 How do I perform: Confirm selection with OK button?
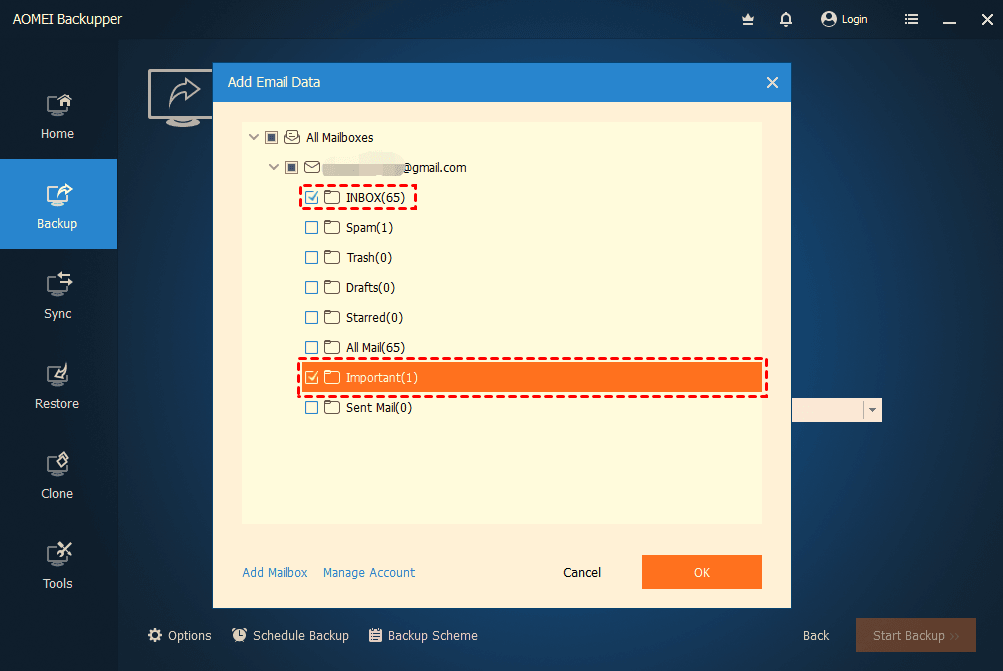(702, 572)
